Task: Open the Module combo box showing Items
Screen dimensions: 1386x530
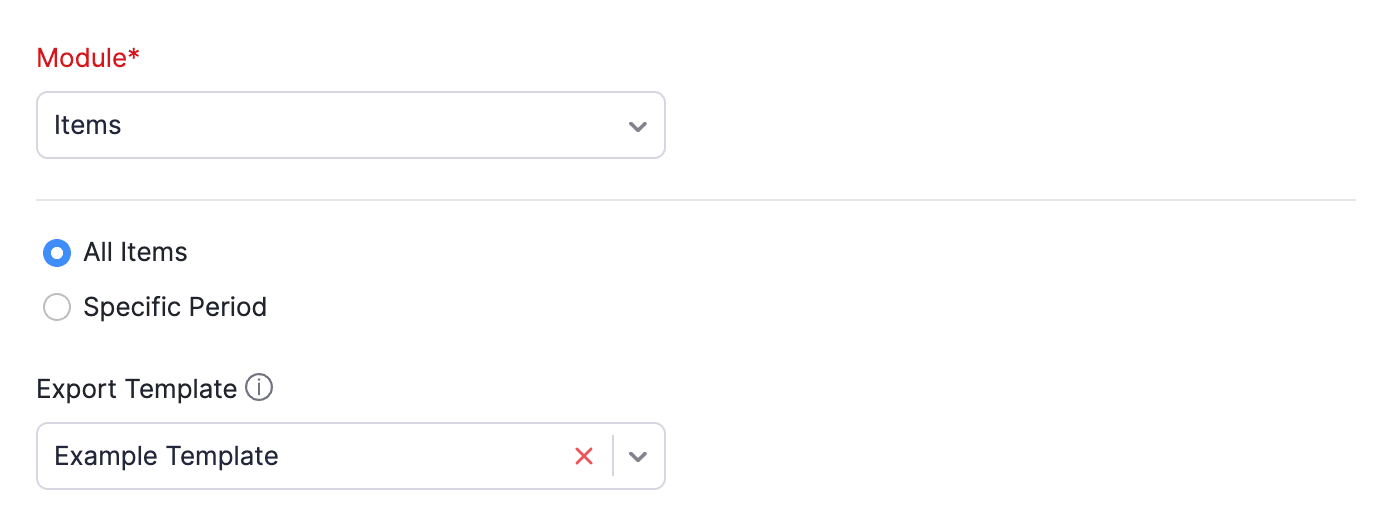Action: [350, 126]
